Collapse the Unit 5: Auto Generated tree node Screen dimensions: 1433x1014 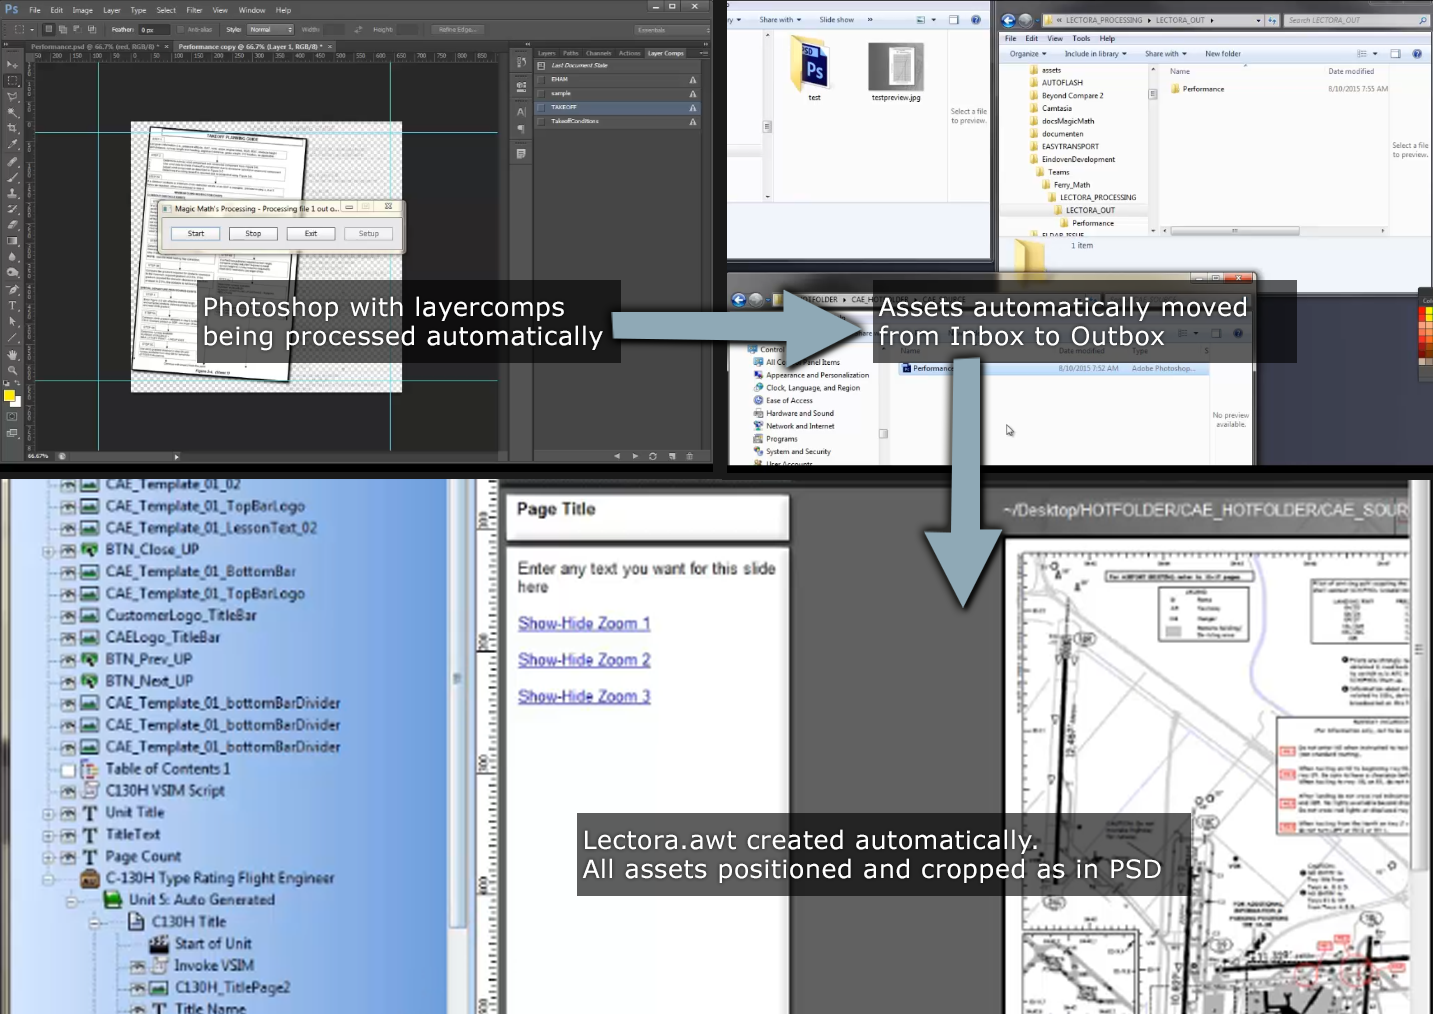pos(71,900)
